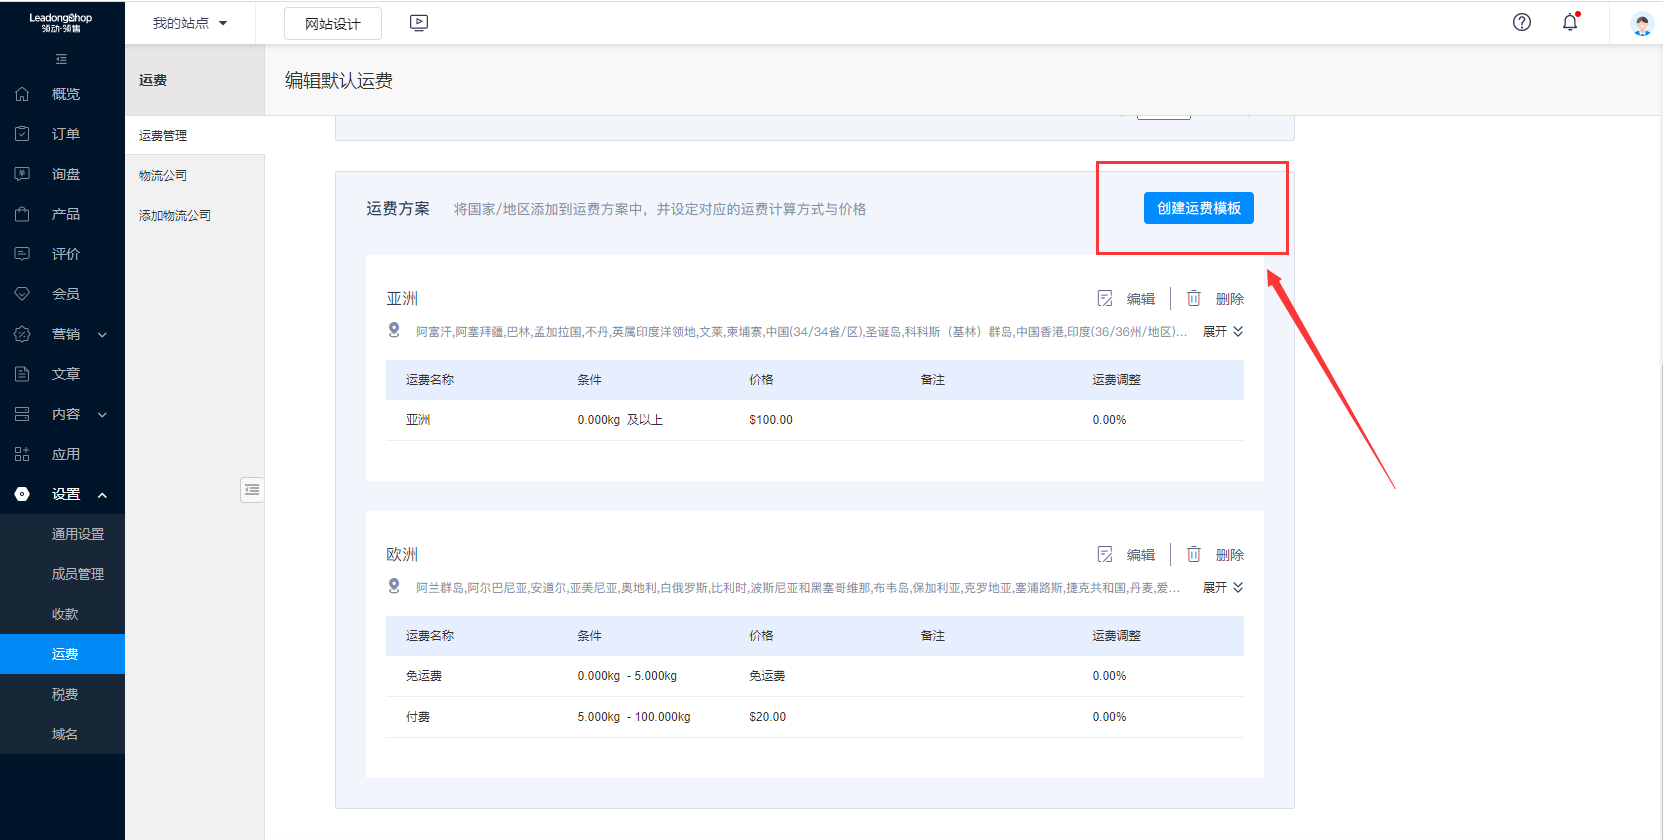The image size is (1663, 840).
Task: Expand the 欧洲 country list with 展开
Action: point(1222,588)
